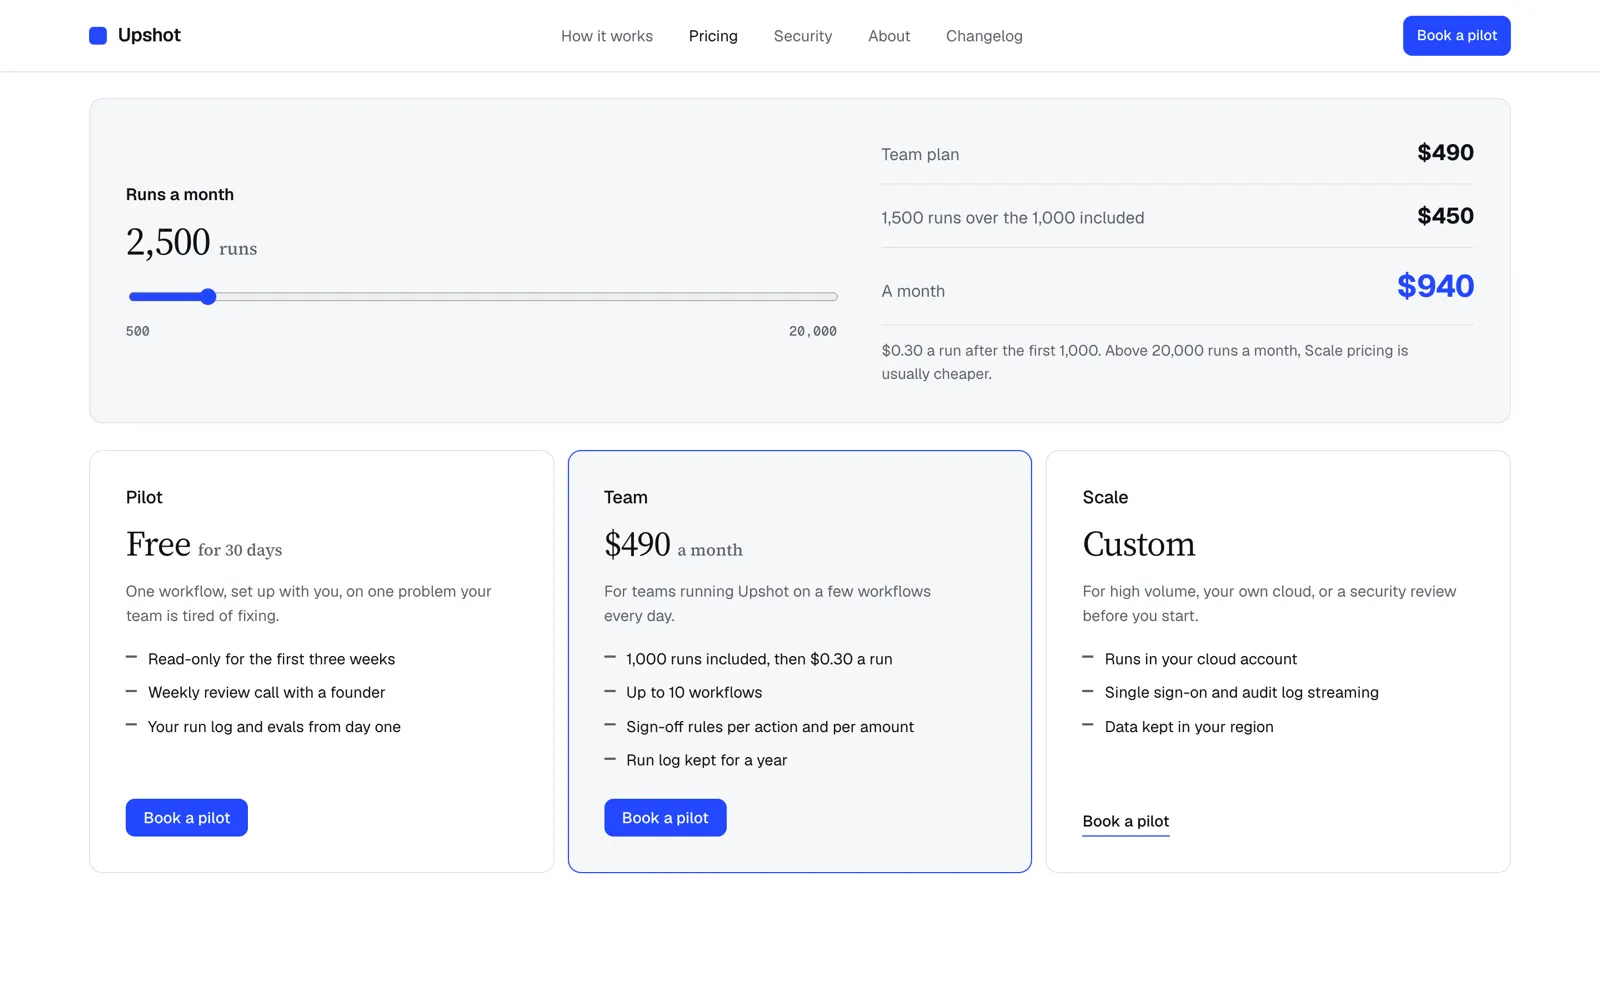Book a pilot in the Team card
This screenshot has height=1000, width=1600.
click(665, 818)
